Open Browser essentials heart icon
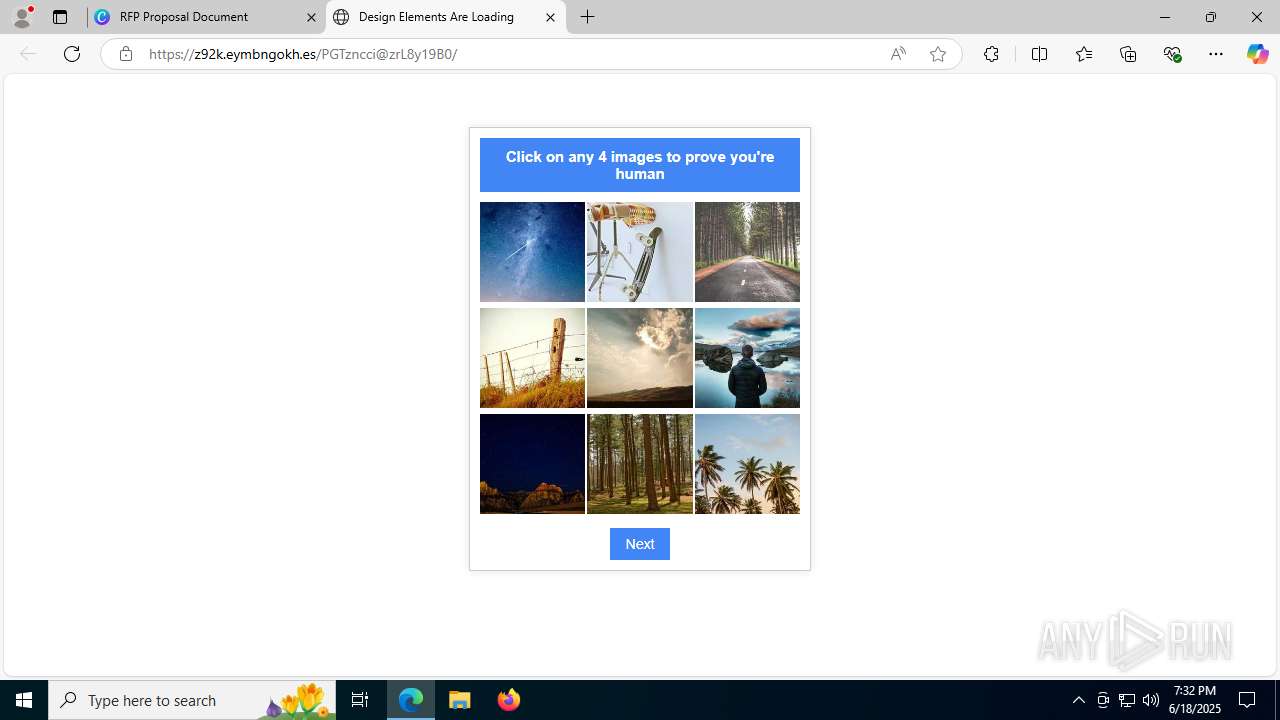The image size is (1280, 720). 1172,54
